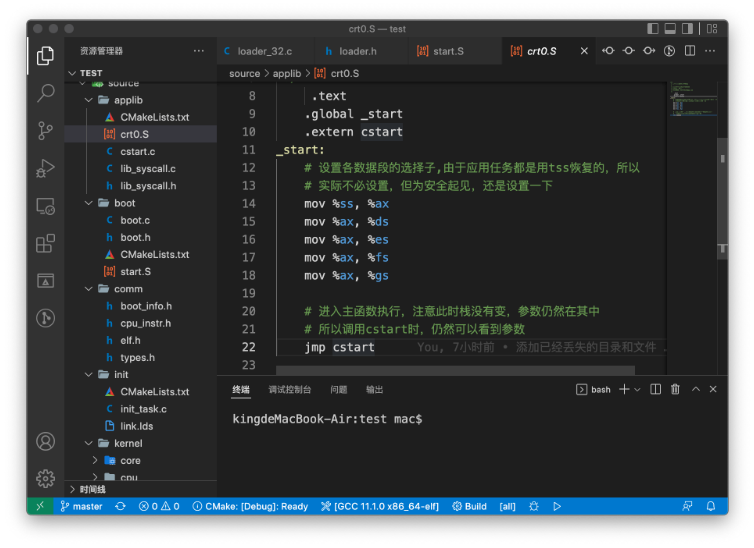Open Run and Debug view
This screenshot has width=754, height=548.
click(x=45, y=168)
